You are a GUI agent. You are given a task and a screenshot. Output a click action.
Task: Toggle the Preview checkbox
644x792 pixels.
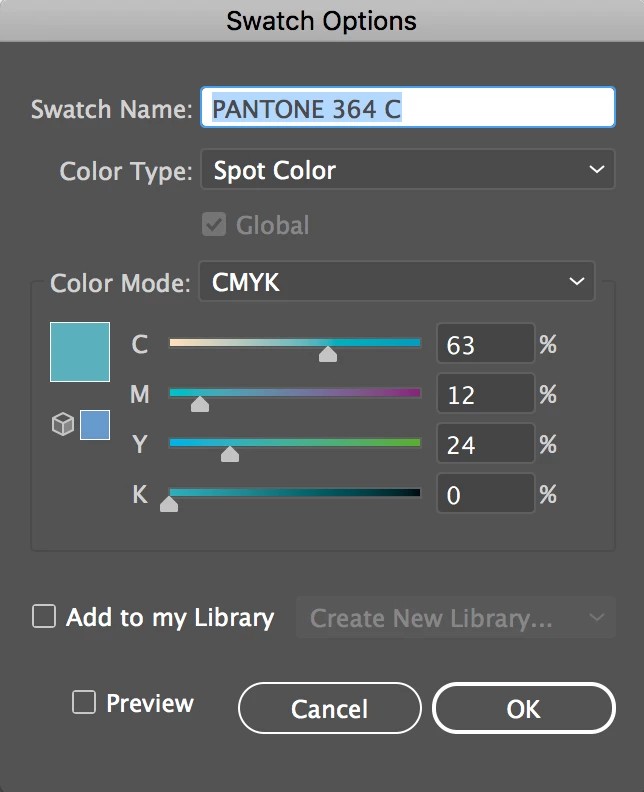(84, 703)
